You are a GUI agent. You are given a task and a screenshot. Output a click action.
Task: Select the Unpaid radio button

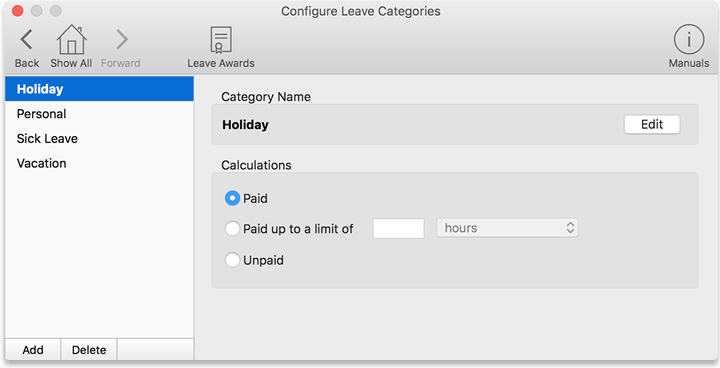point(232,260)
